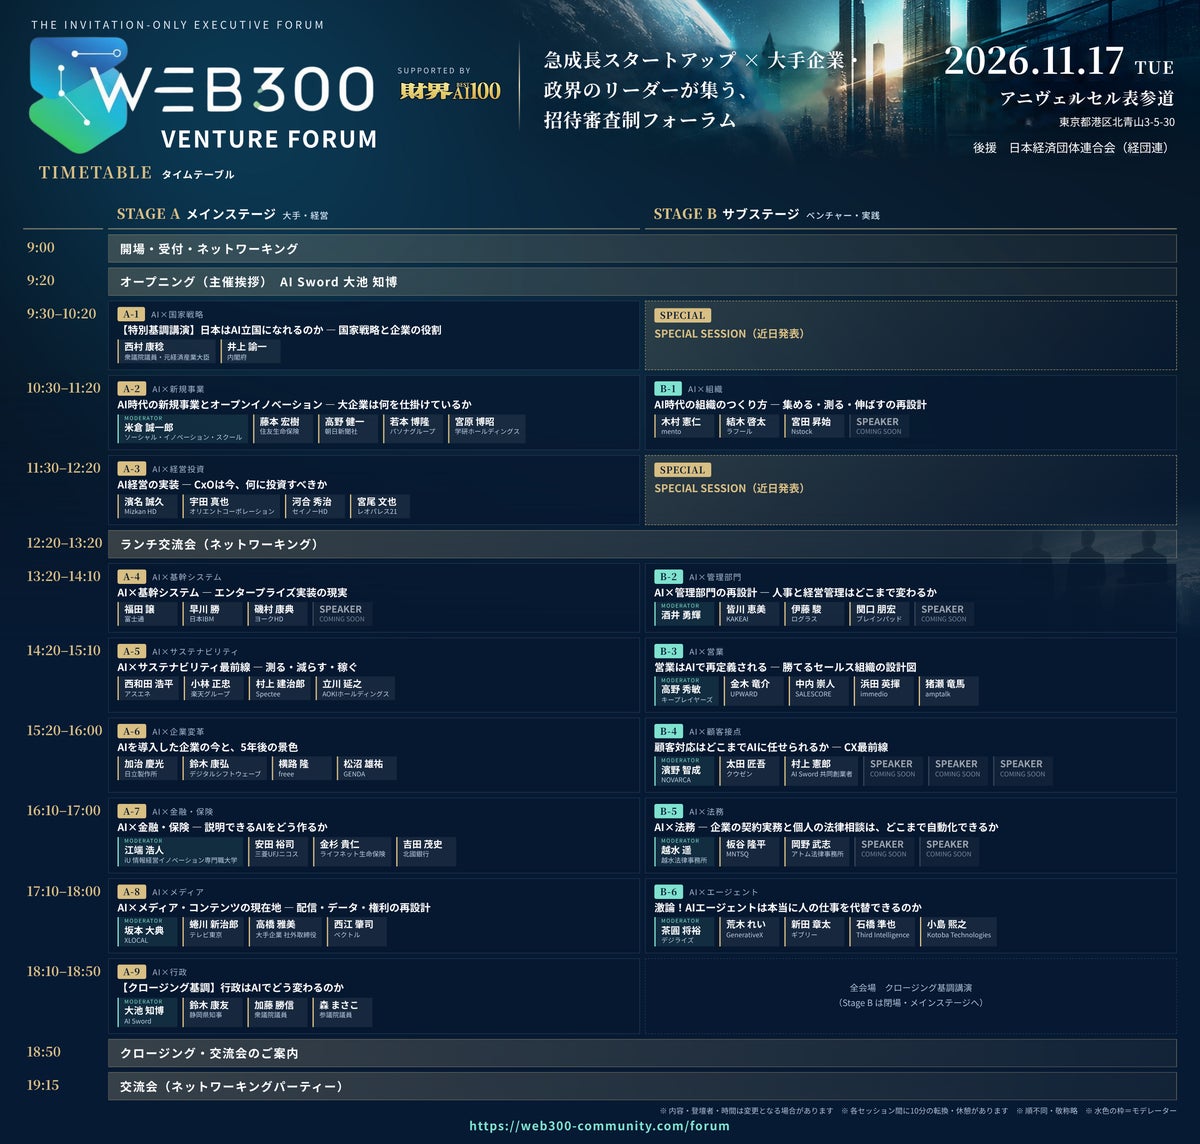The height and width of the screenshot is (1144, 1200).
Task: Open the web300-community.com/forum link
Action: [600, 1126]
